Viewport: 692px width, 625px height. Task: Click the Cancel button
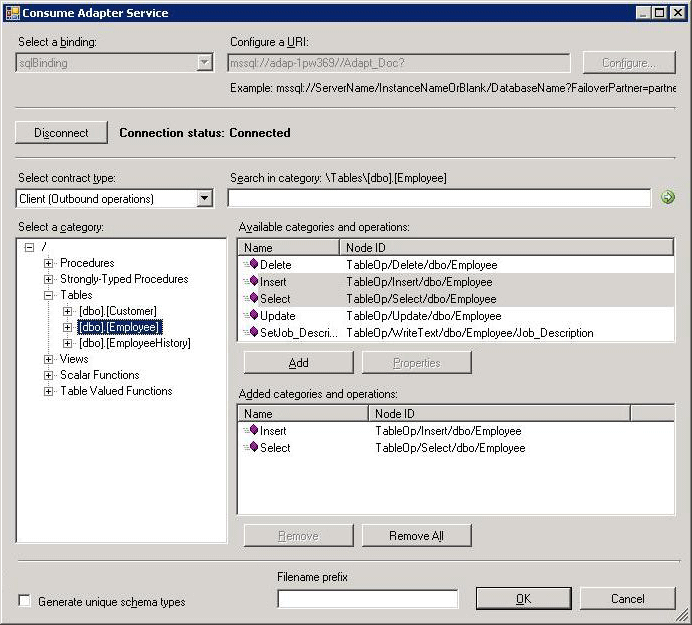(628, 599)
